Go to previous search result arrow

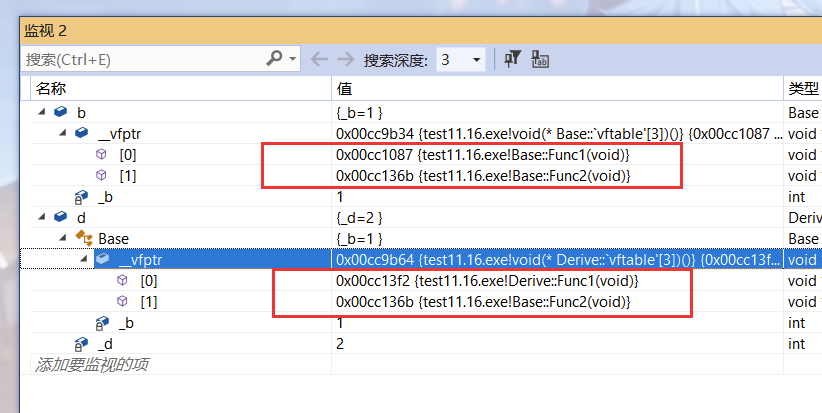coord(319,59)
